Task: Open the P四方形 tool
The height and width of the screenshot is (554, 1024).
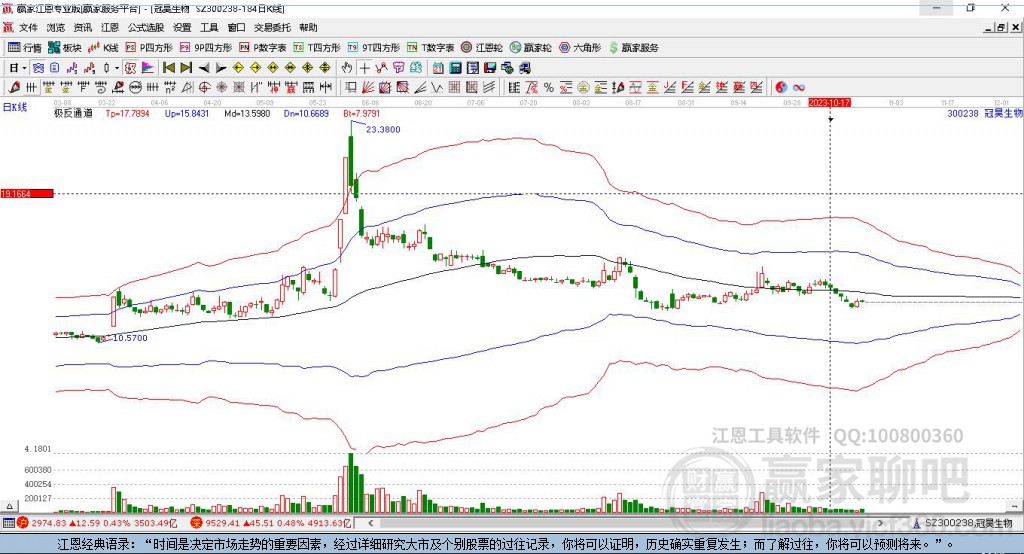Action: (149, 48)
